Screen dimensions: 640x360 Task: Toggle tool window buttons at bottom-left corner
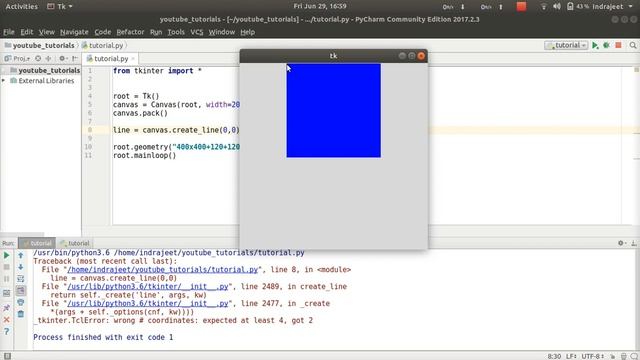7,356
